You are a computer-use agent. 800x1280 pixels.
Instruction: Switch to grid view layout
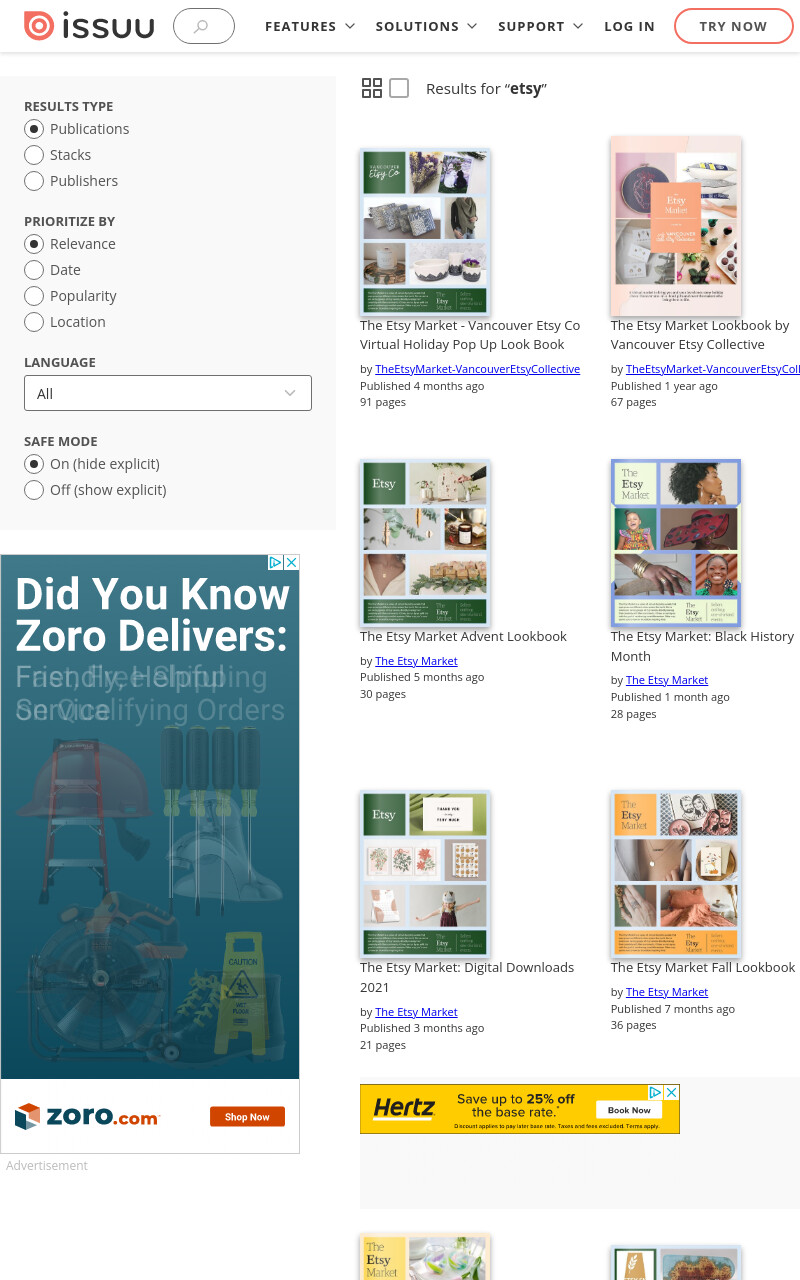(x=372, y=88)
